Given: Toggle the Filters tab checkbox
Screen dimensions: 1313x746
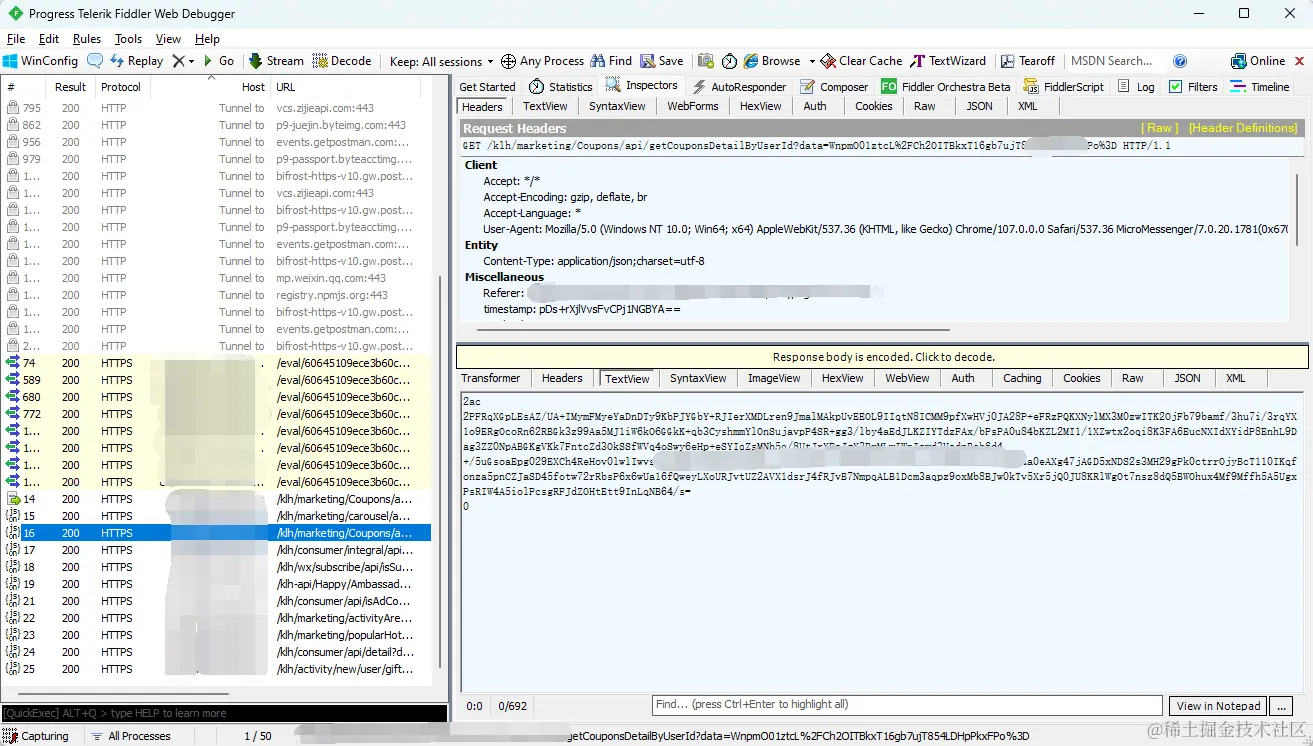Looking at the screenshot, I should (1176, 87).
